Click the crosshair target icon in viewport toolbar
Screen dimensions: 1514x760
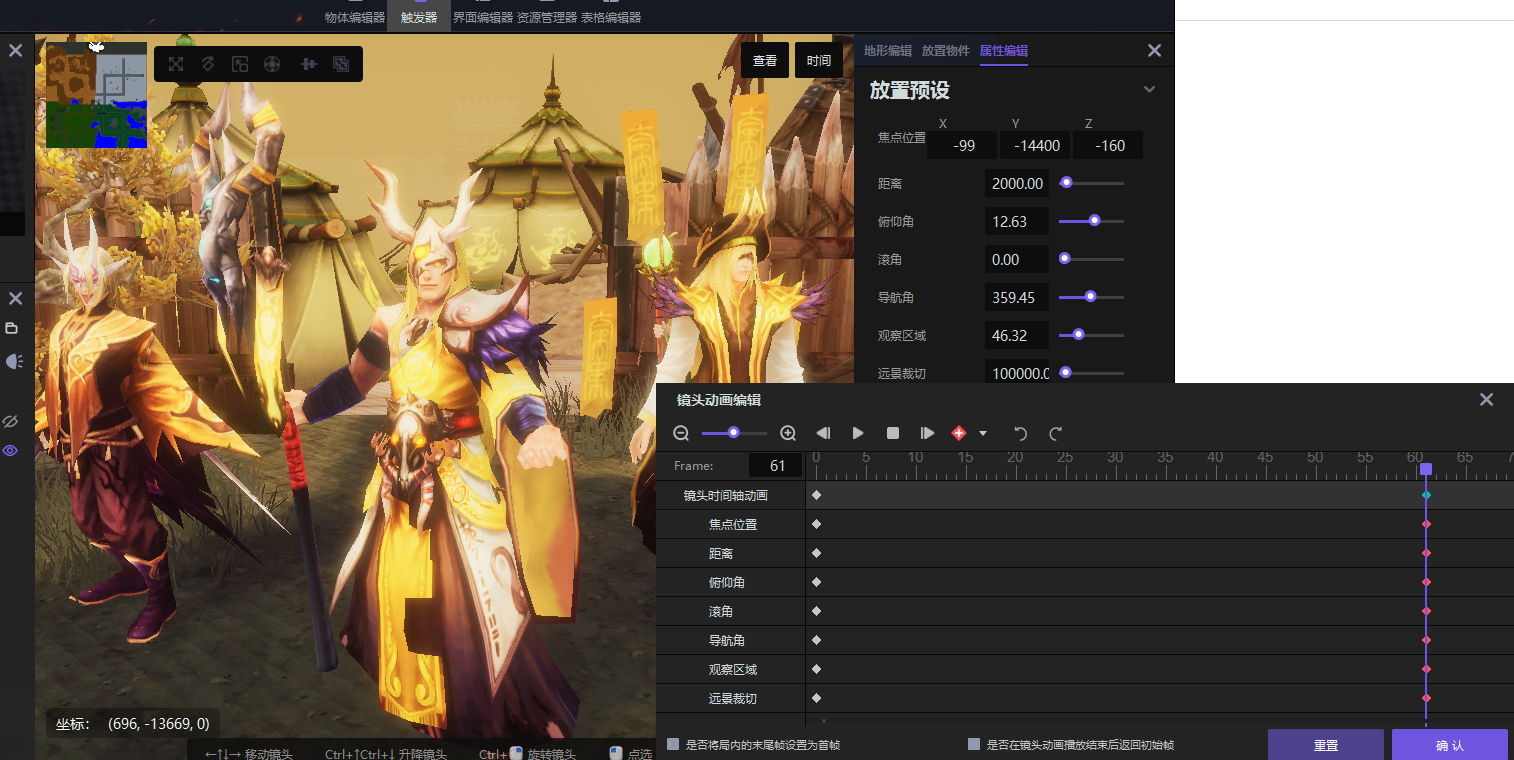click(271, 64)
